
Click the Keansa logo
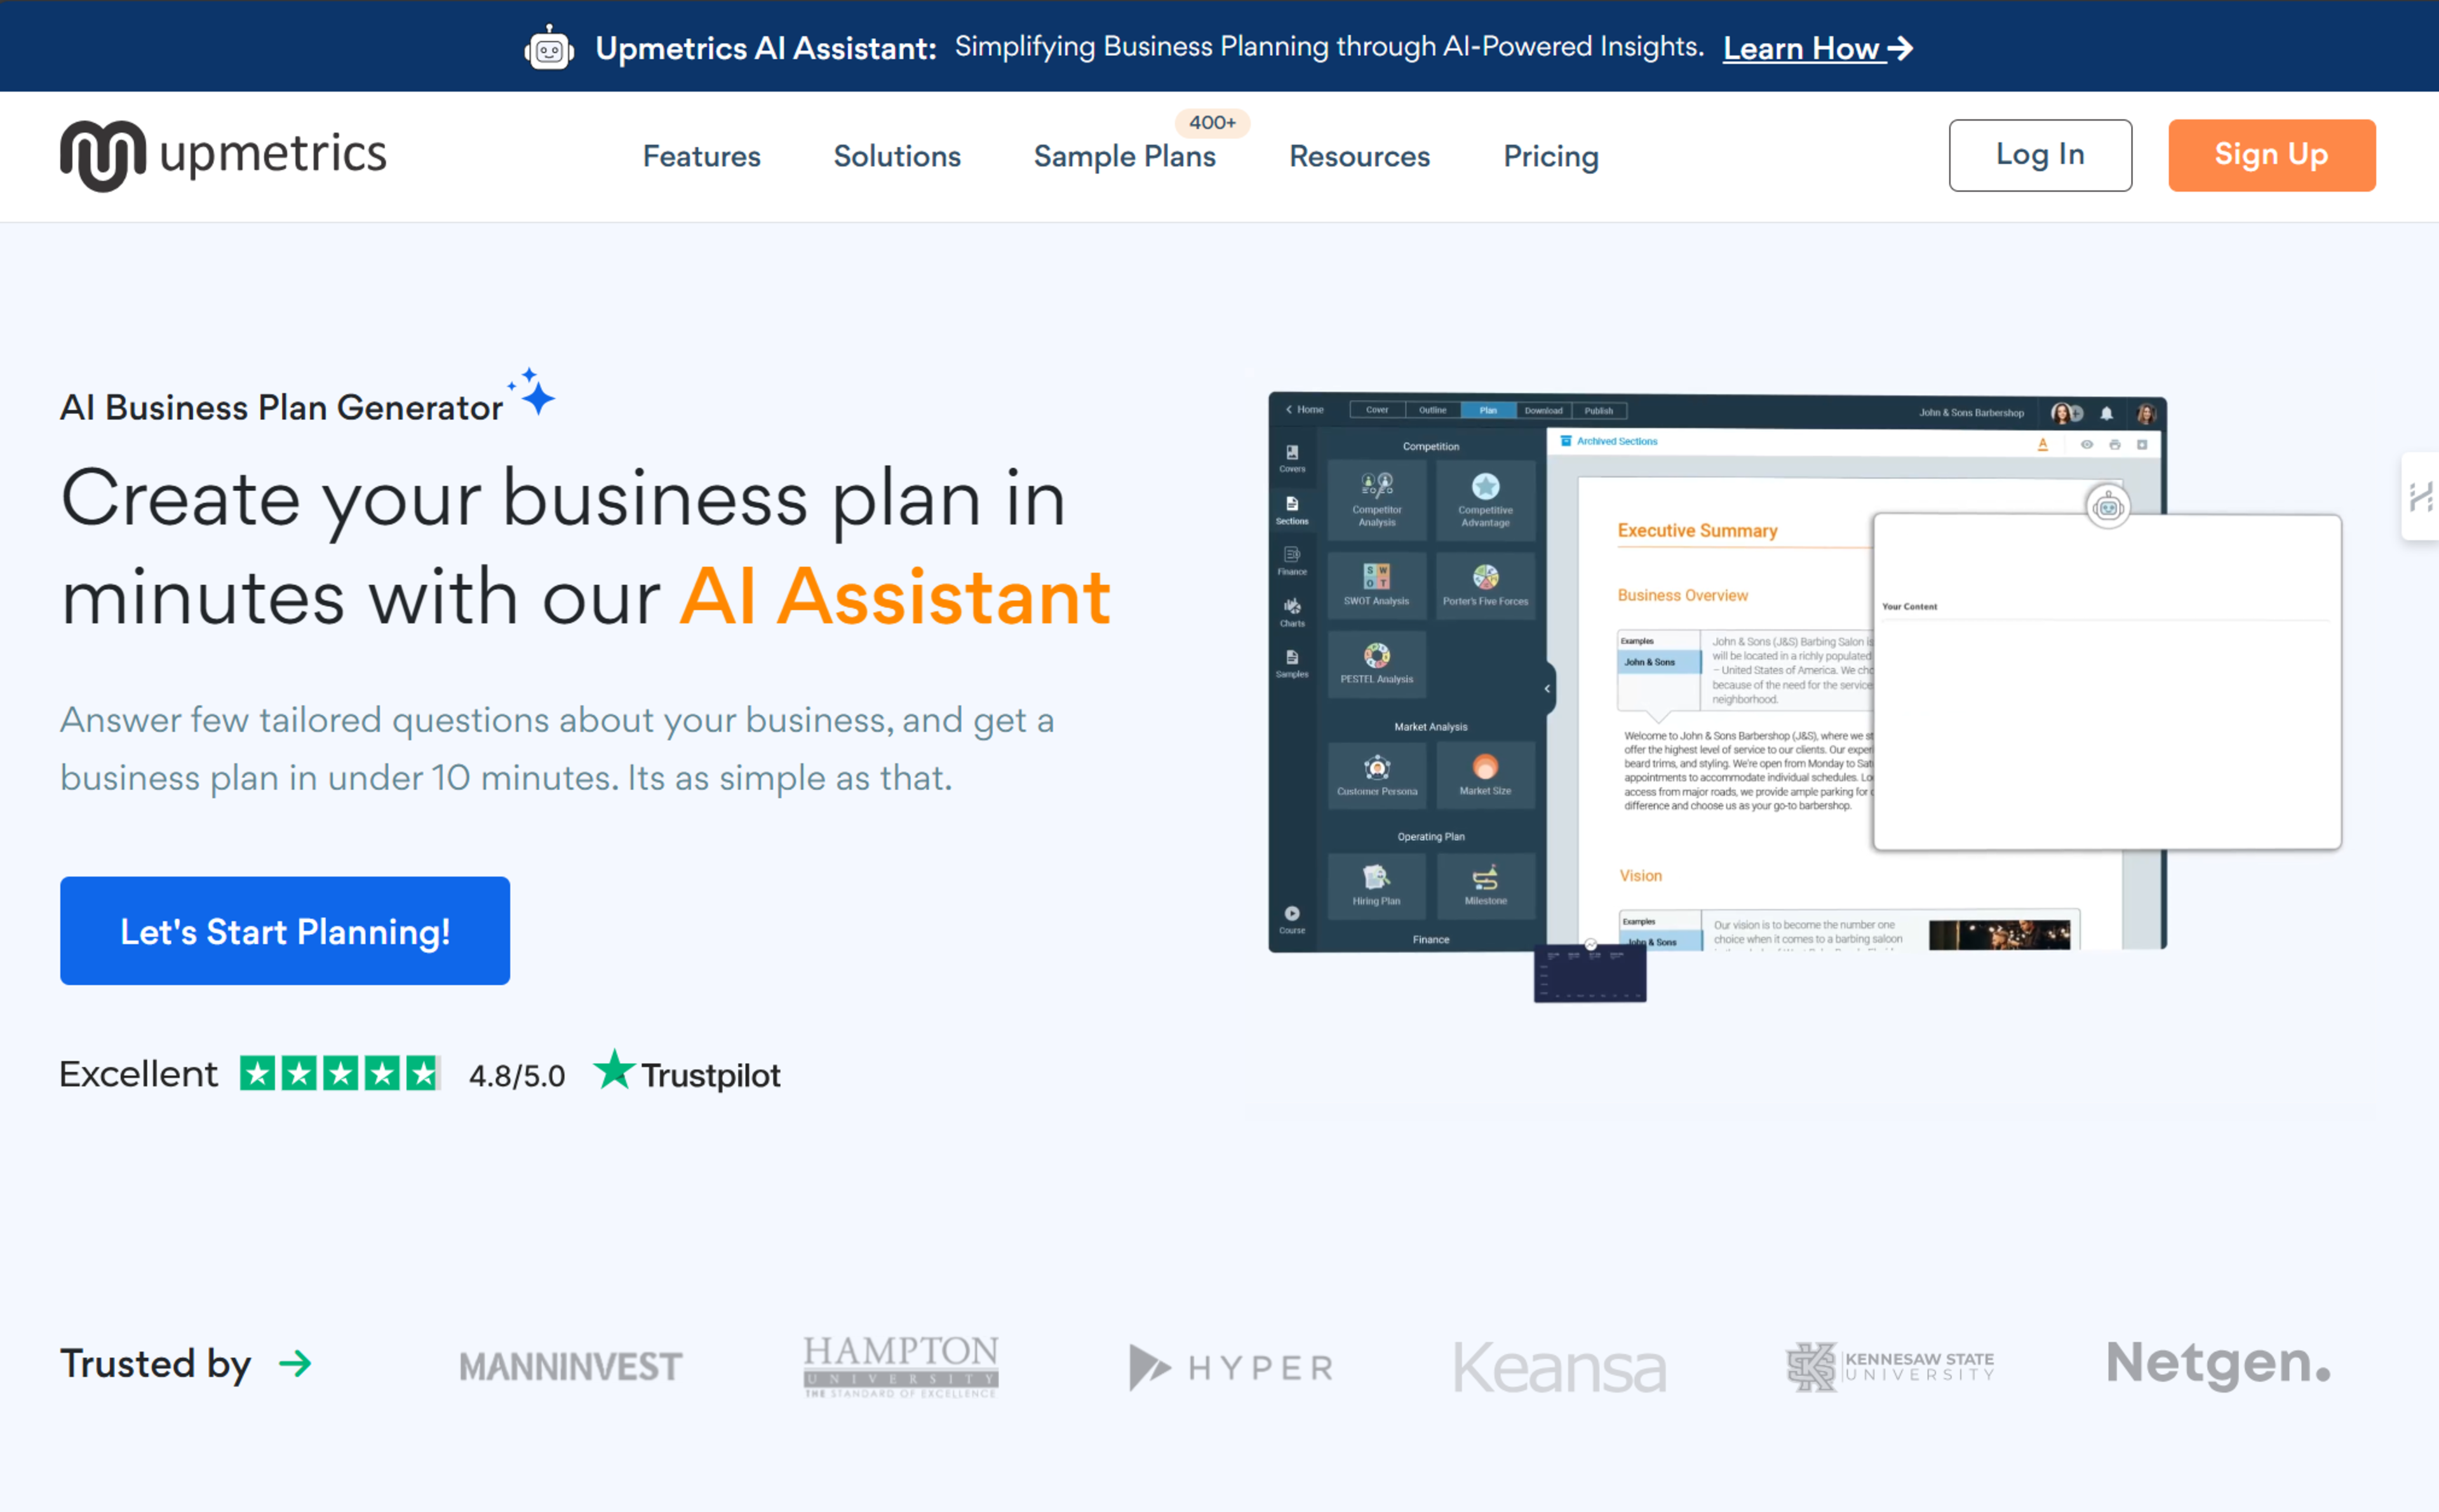pyautogui.click(x=1559, y=1367)
